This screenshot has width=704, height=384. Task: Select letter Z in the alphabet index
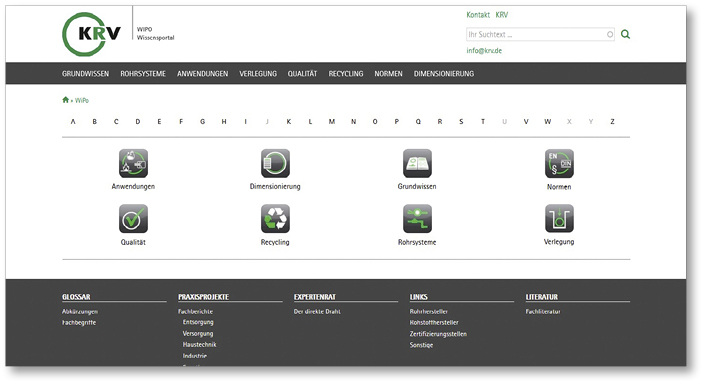(612, 122)
